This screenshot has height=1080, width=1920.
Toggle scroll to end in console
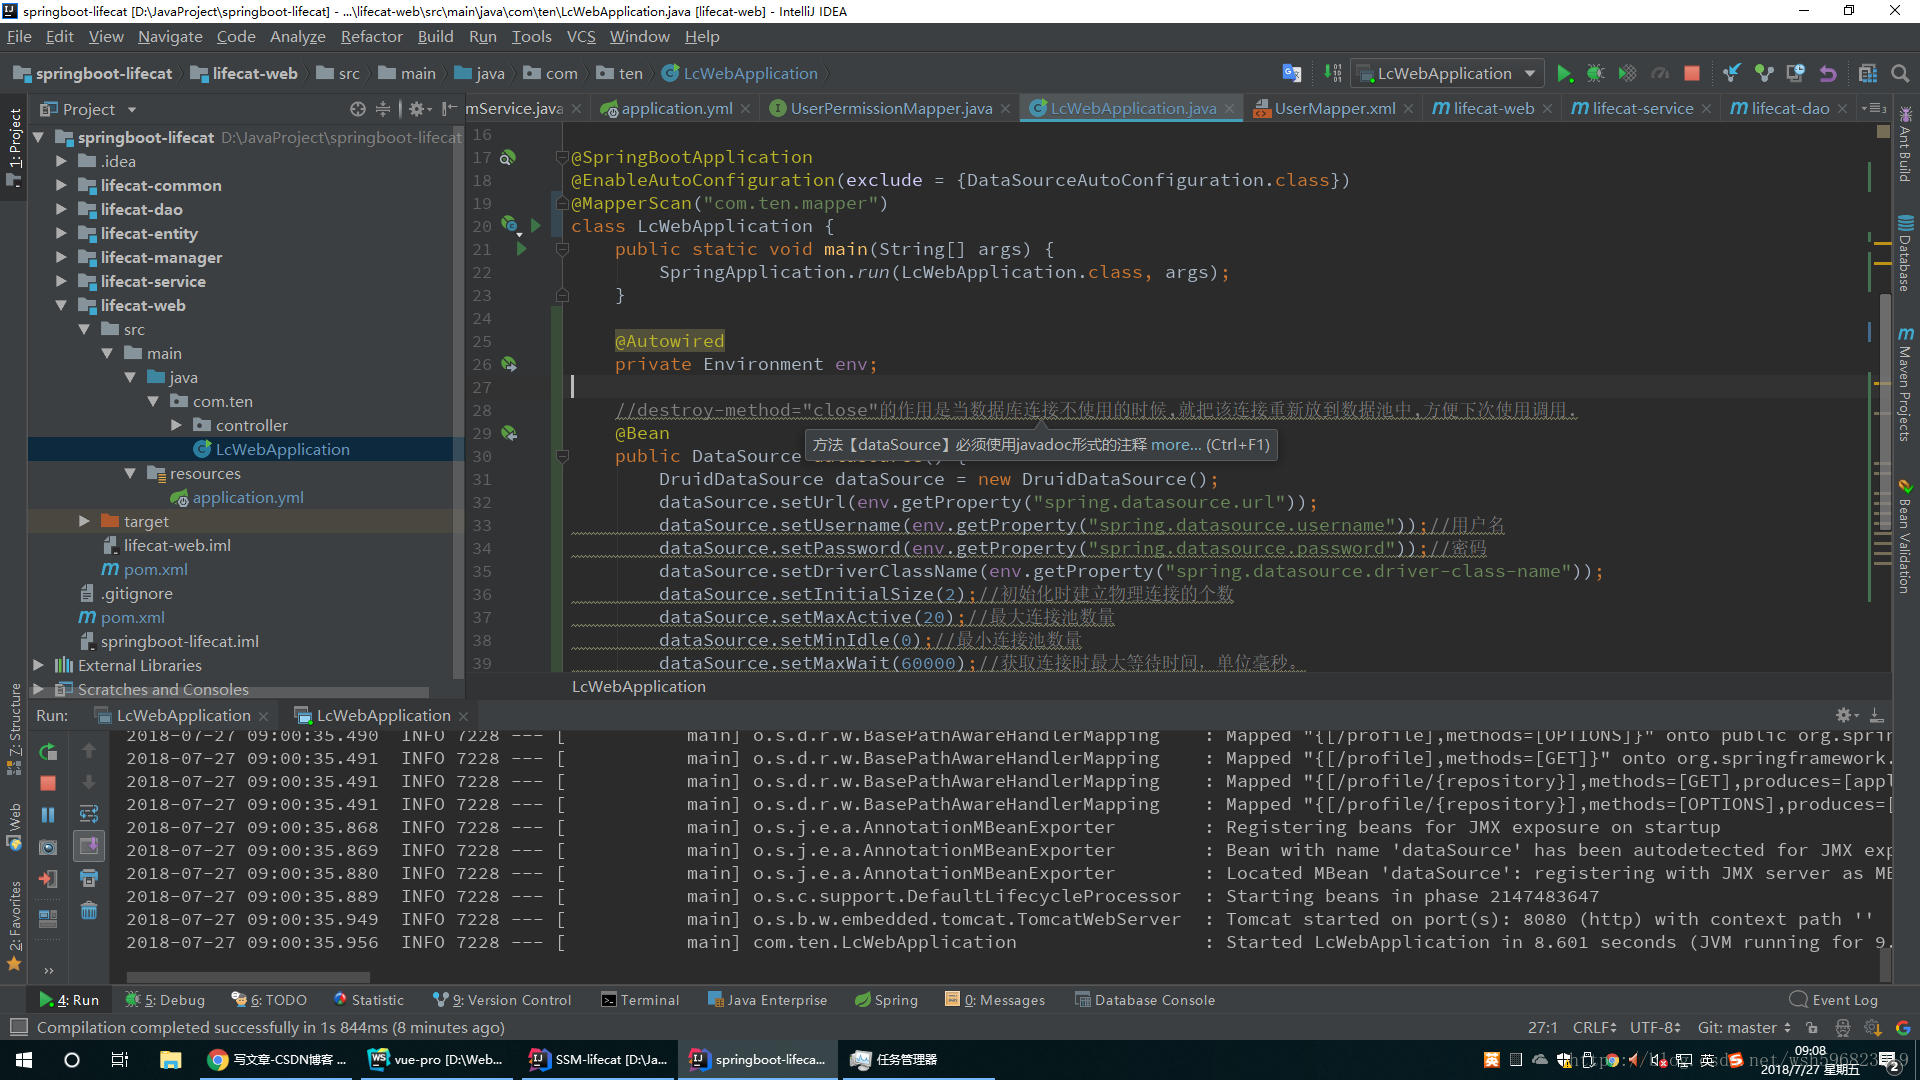point(89,847)
